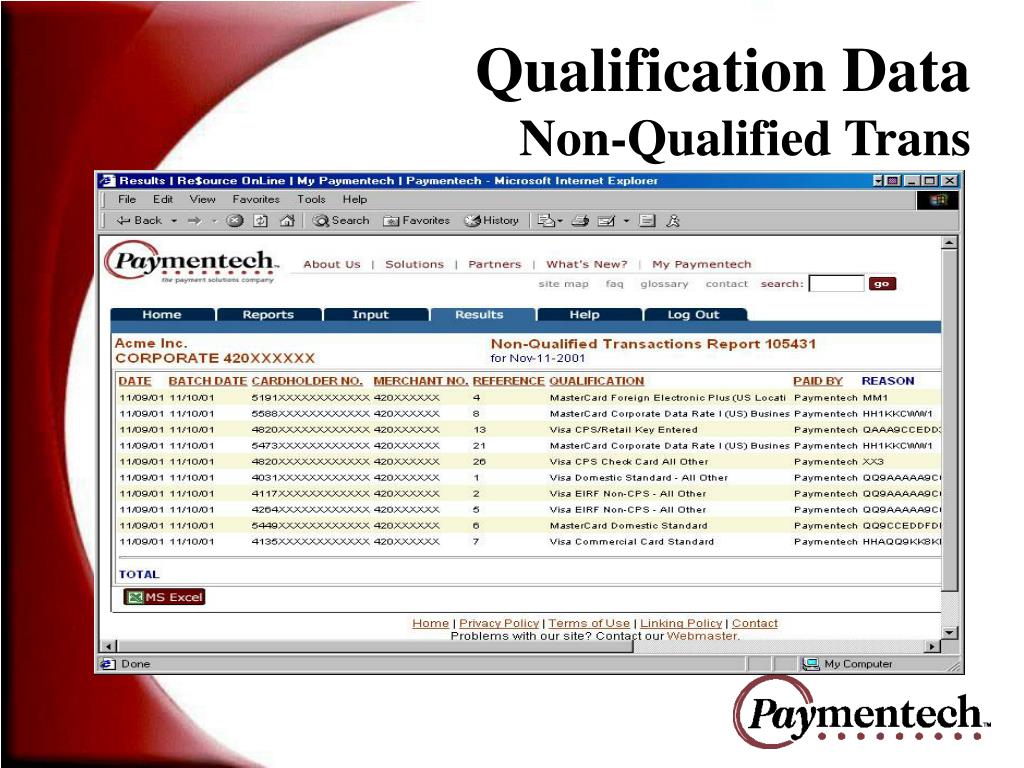Viewport: 1024px width, 768px height.
Task: Switch to the Input tab
Action: (370, 315)
